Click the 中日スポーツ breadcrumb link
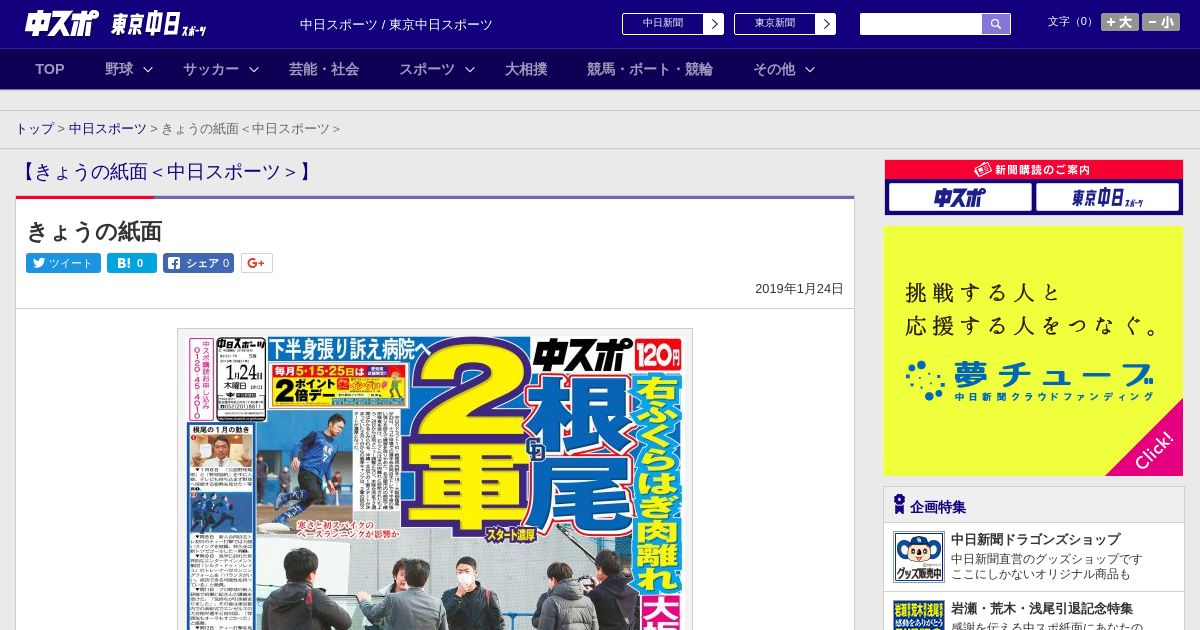1200x630 pixels. [108, 129]
